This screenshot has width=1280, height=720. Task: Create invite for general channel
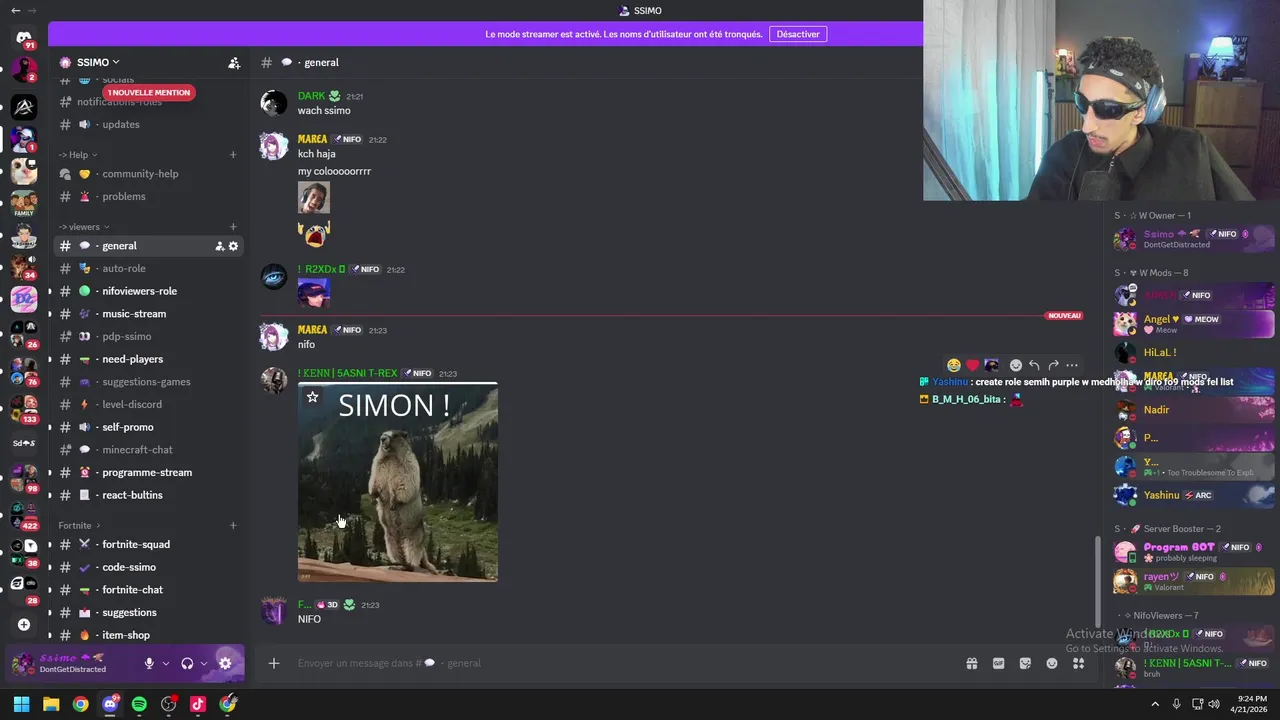click(x=219, y=246)
